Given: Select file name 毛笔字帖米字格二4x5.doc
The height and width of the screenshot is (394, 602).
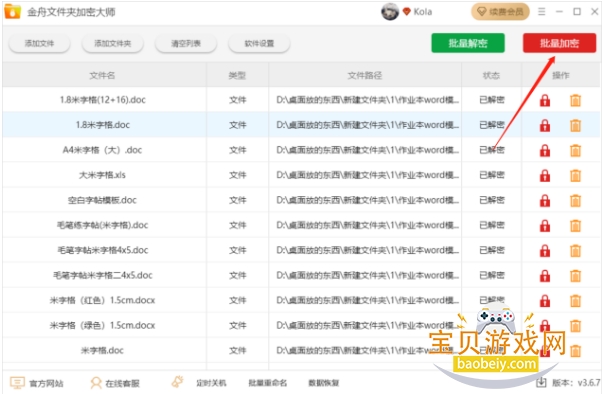Looking at the screenshot, I should point(103,275).
